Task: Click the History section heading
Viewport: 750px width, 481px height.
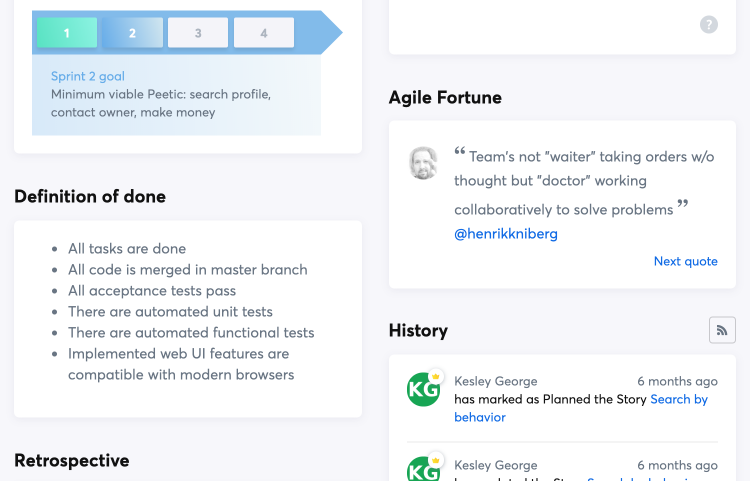Action: pyautogui.click(x=418, y=330)
